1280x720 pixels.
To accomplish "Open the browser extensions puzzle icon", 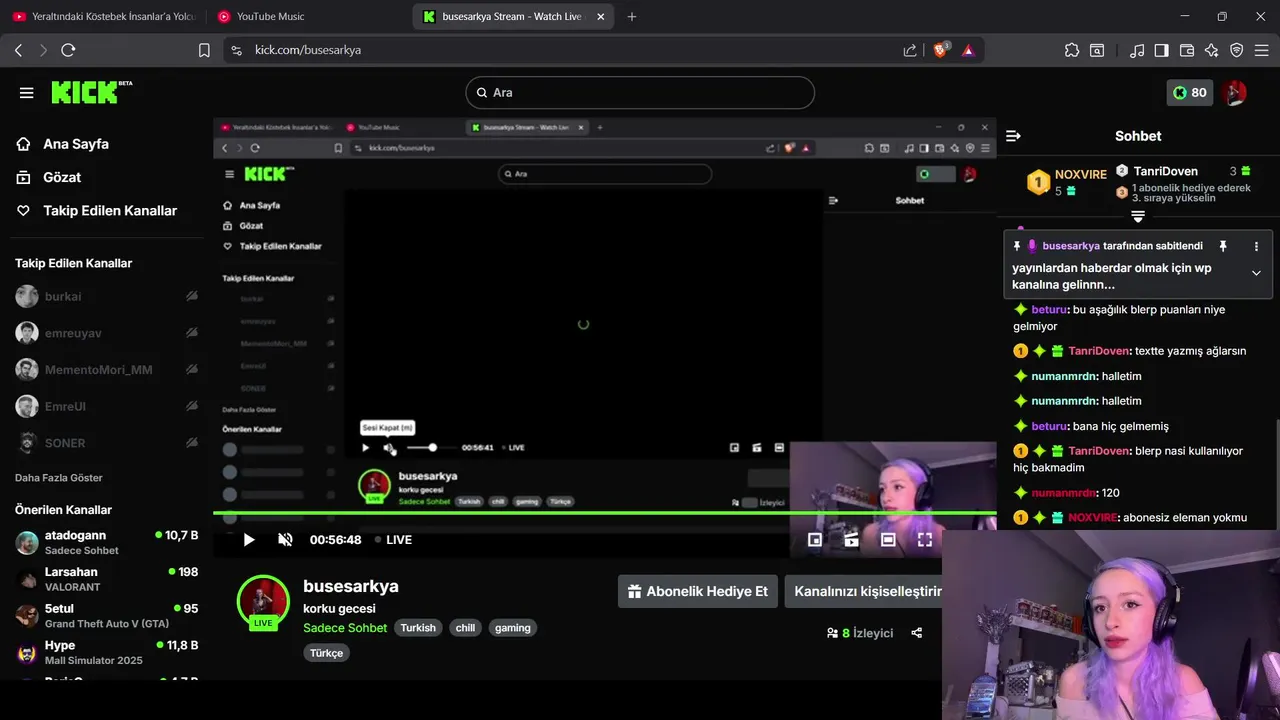I will (x=1072, y=50).
